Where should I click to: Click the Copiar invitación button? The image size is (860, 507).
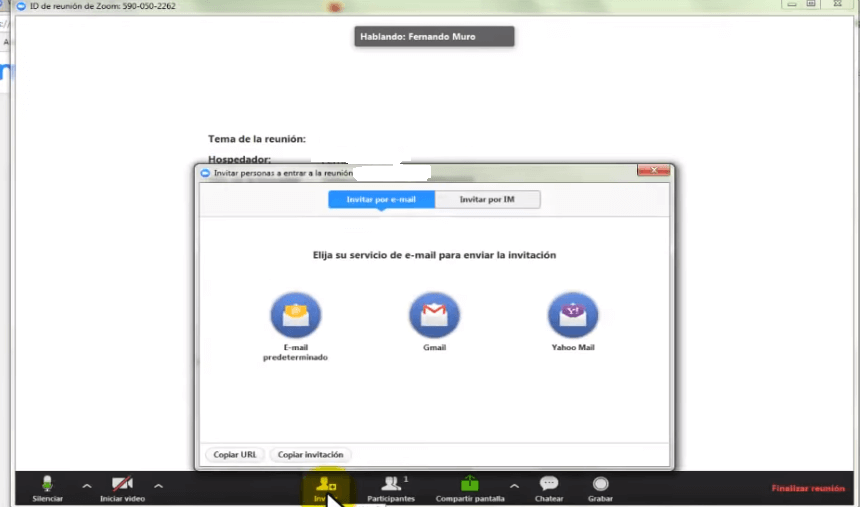click(x=310, y=454)
